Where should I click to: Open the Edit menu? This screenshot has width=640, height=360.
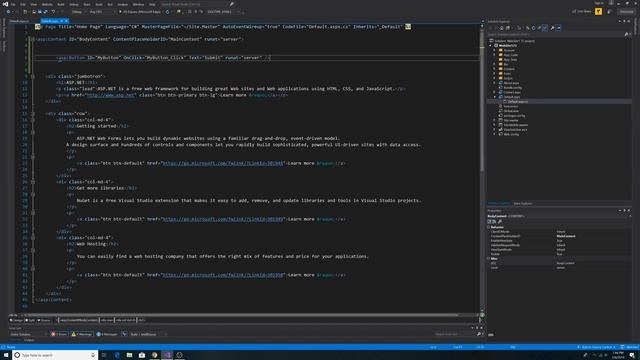(23, 4)
